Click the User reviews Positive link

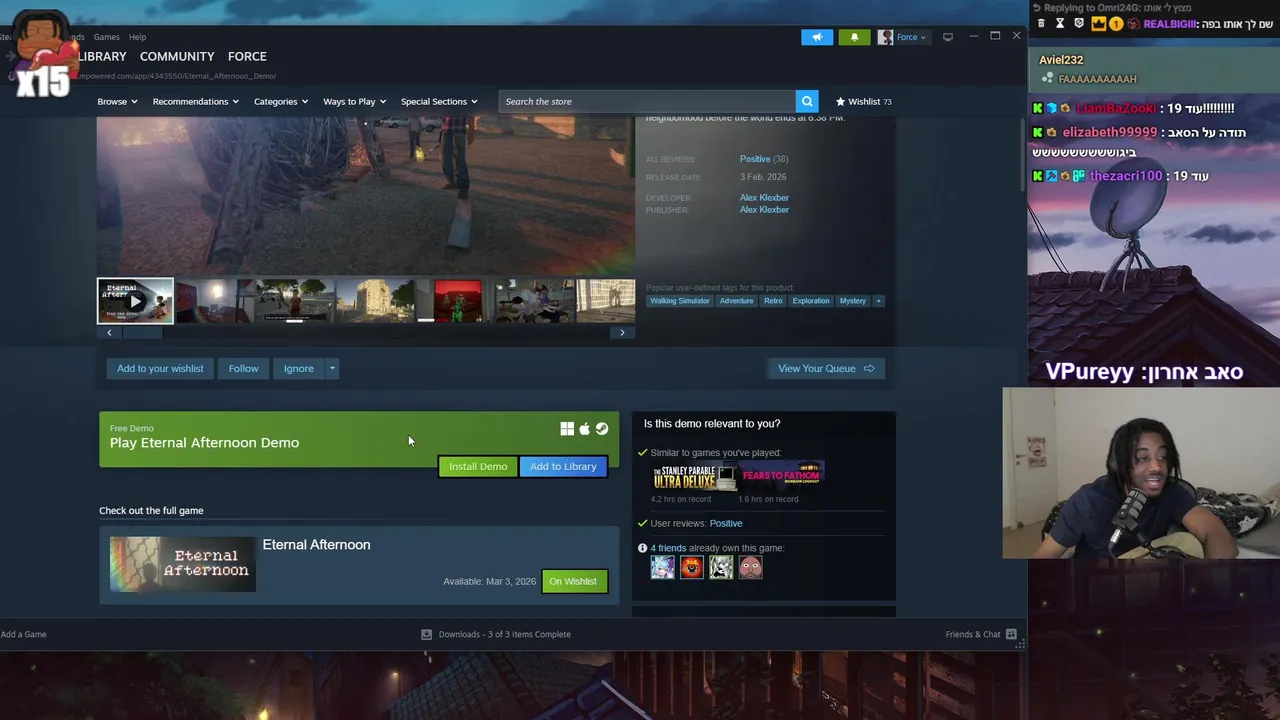click(726, 524)
